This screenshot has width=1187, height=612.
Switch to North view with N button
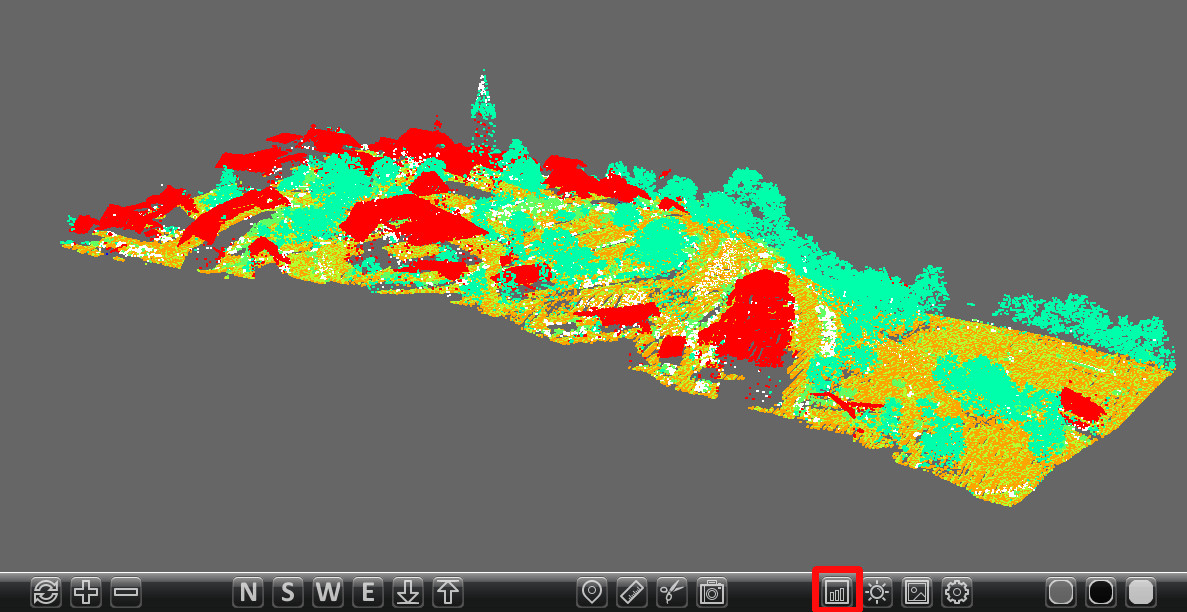(x=248, y=592)
